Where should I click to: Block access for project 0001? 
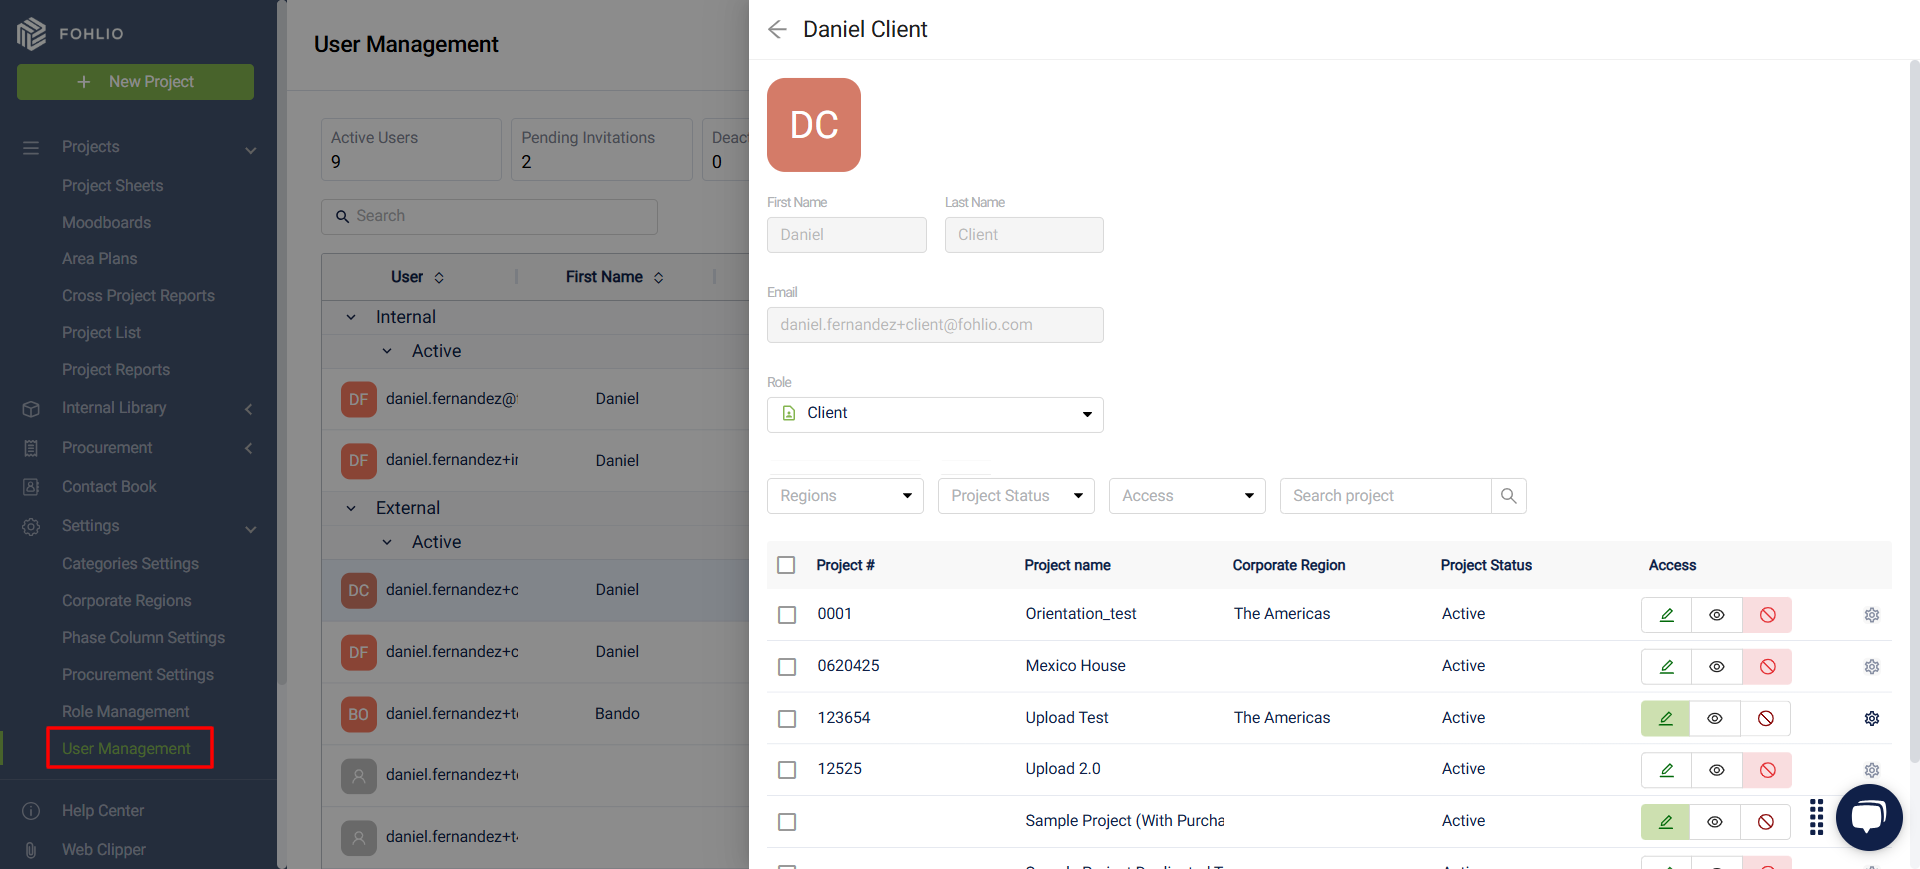(x=1767, y=615)
